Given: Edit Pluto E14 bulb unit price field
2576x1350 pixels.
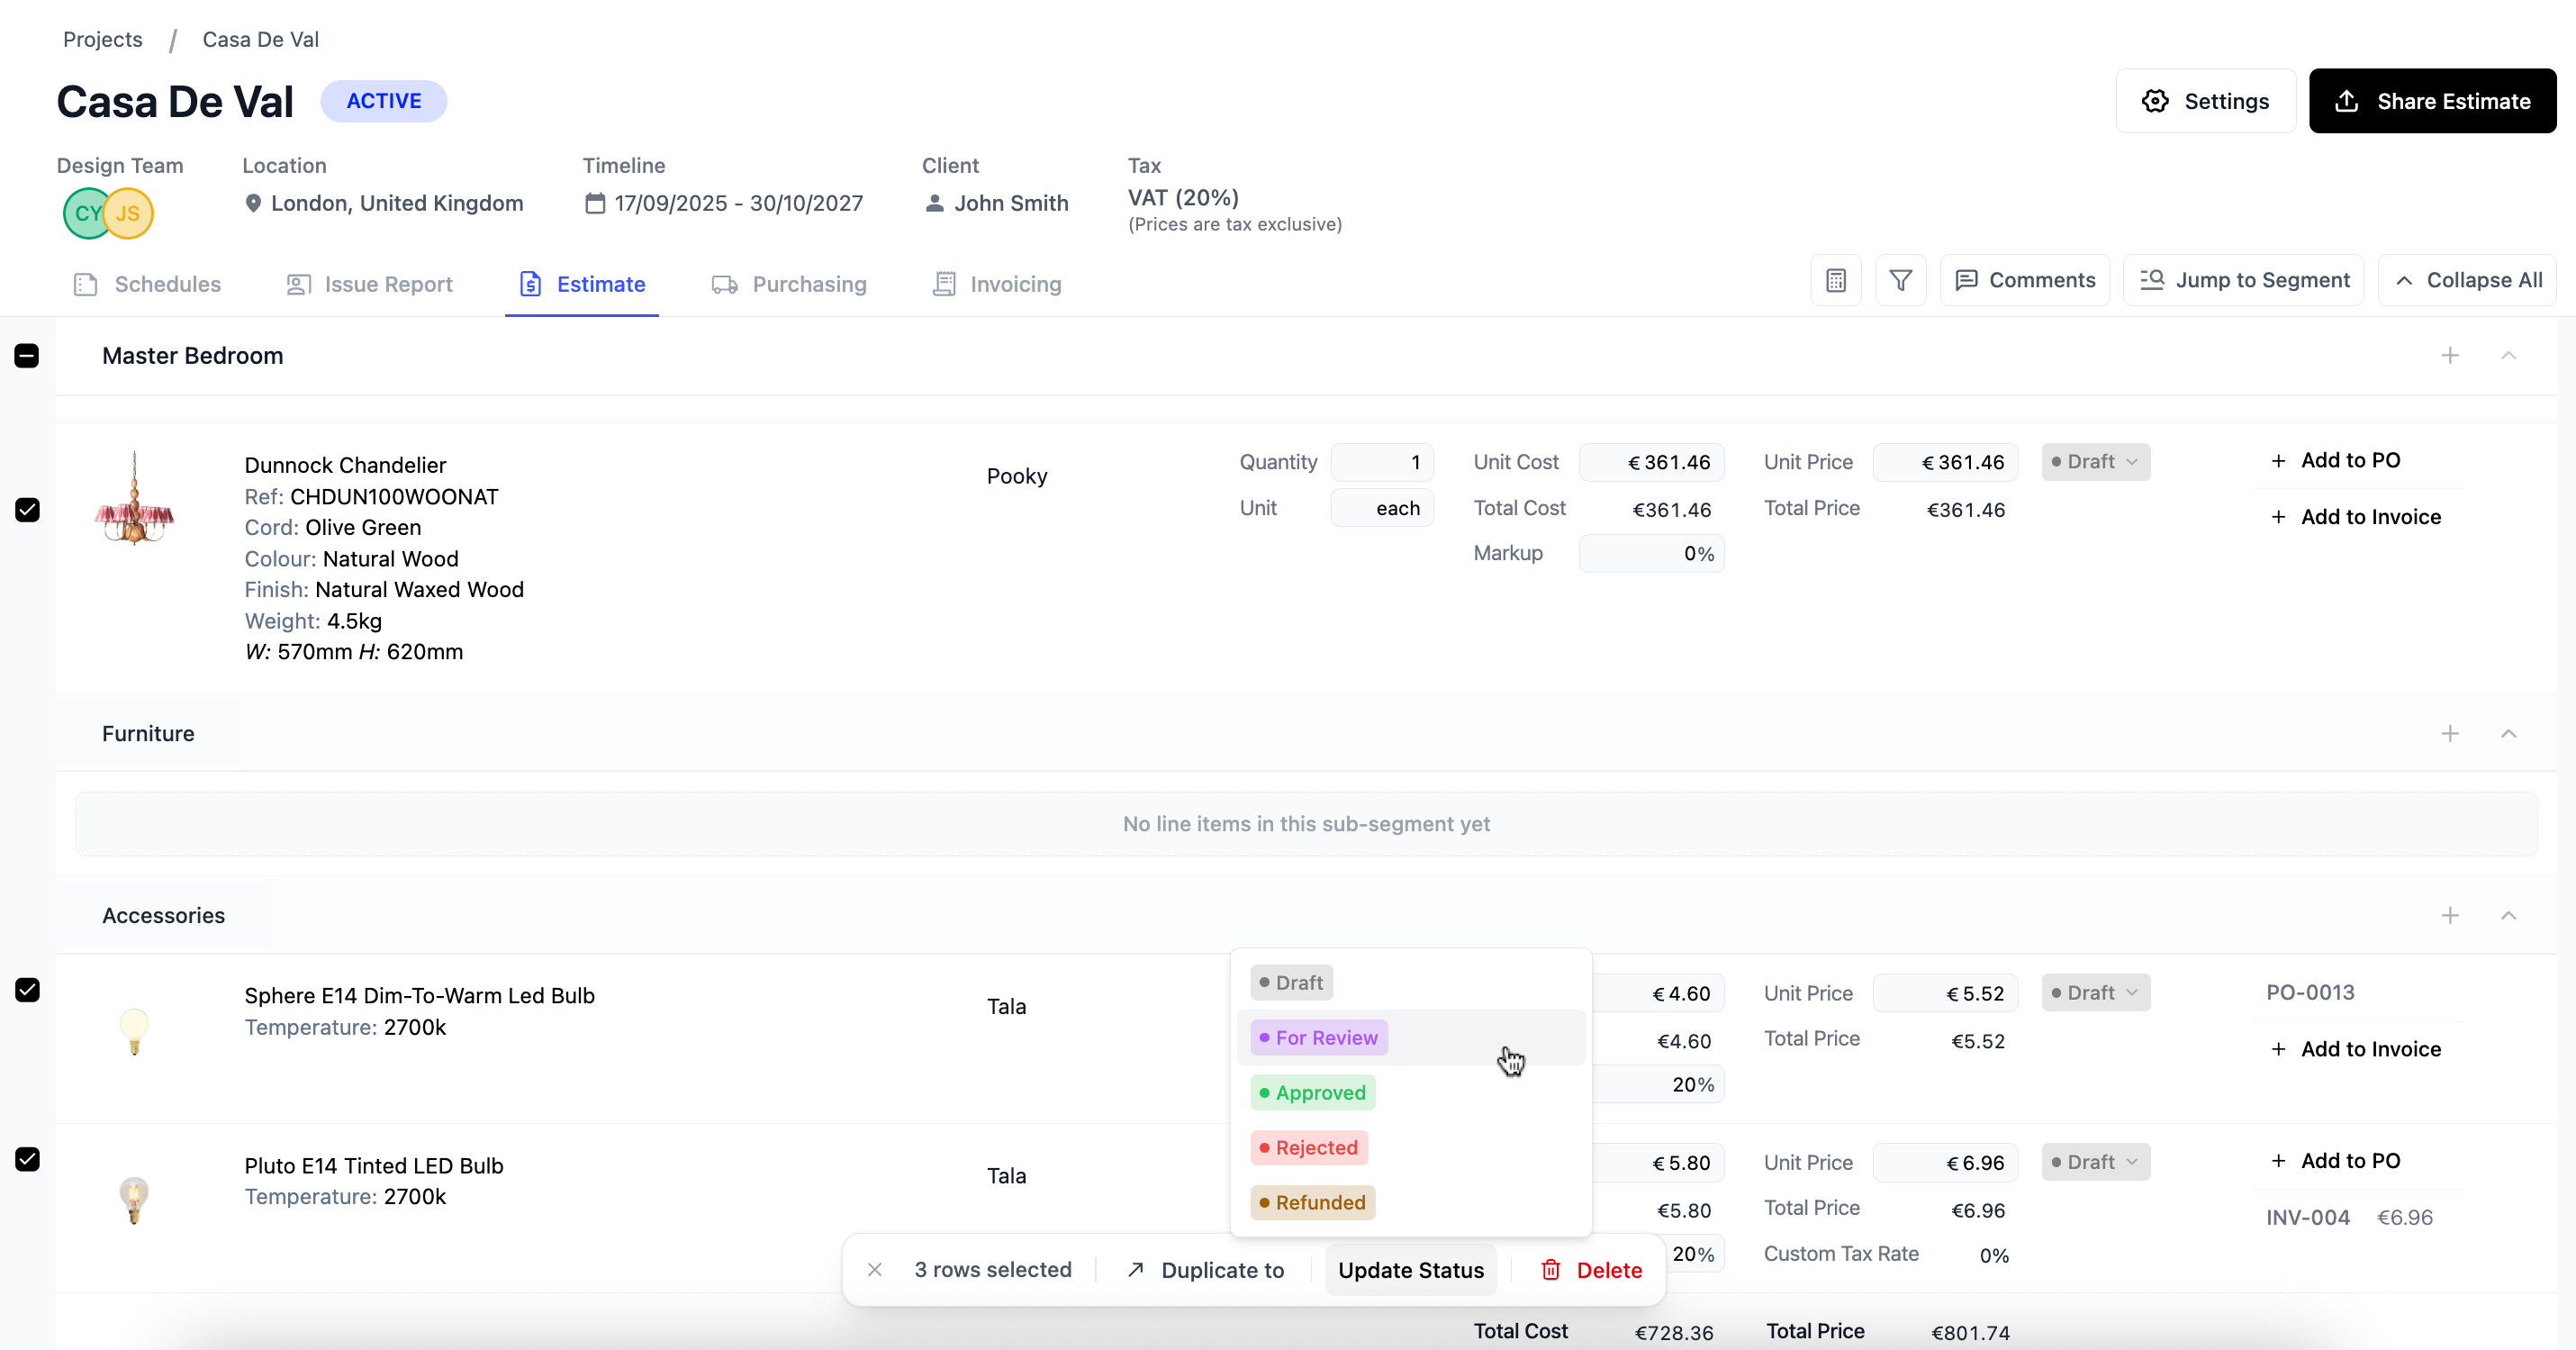Looking at the screenshot, I should [x=1946, y=1162].
